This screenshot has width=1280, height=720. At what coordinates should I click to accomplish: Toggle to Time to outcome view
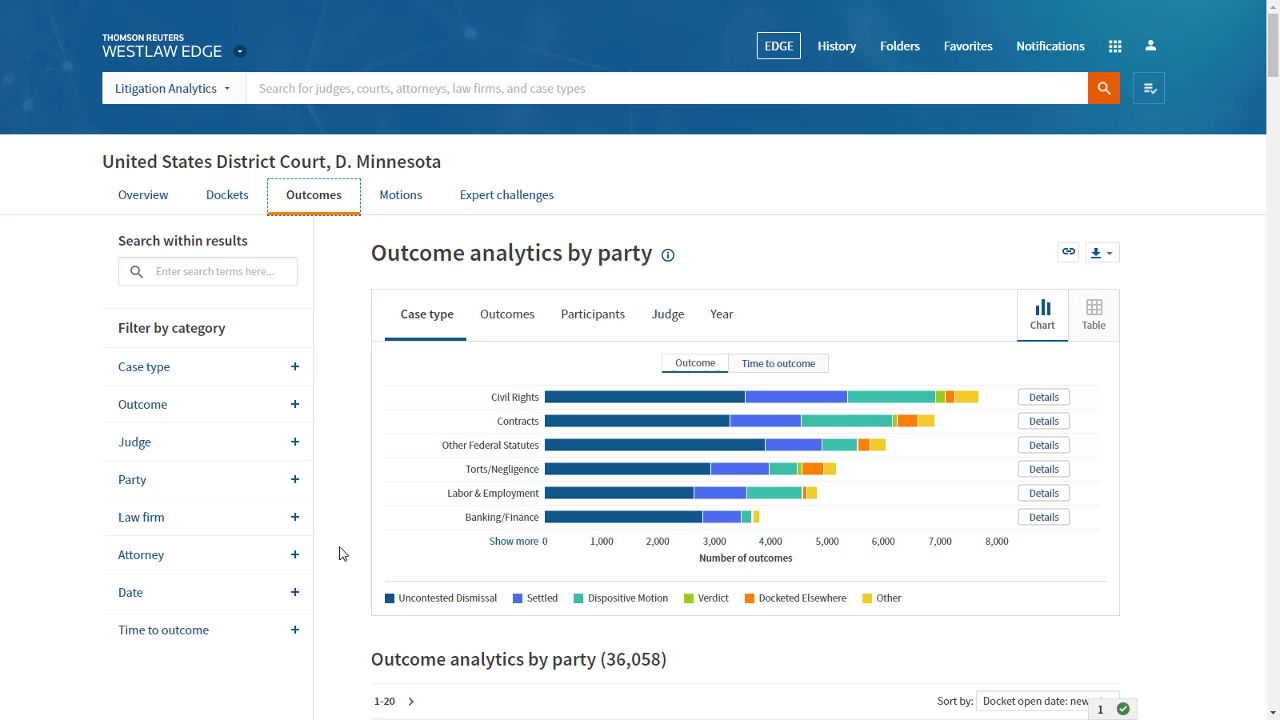click(778, 363)
